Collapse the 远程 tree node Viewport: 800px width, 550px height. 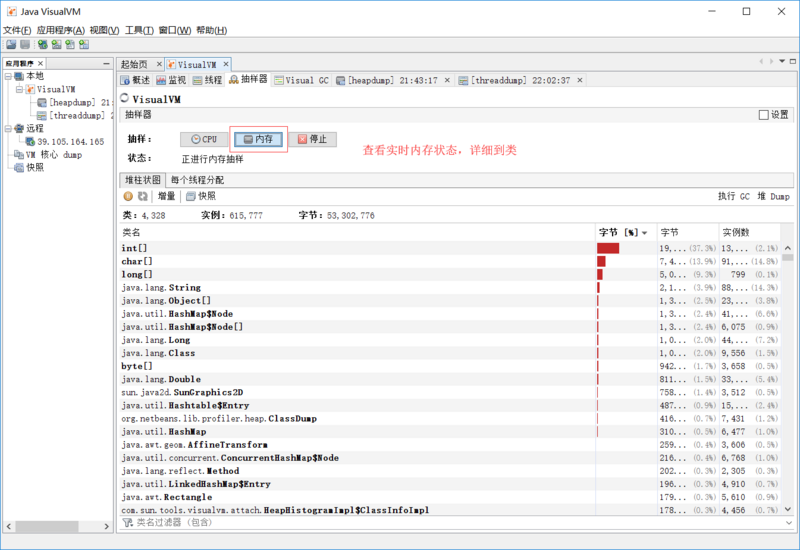8,128
